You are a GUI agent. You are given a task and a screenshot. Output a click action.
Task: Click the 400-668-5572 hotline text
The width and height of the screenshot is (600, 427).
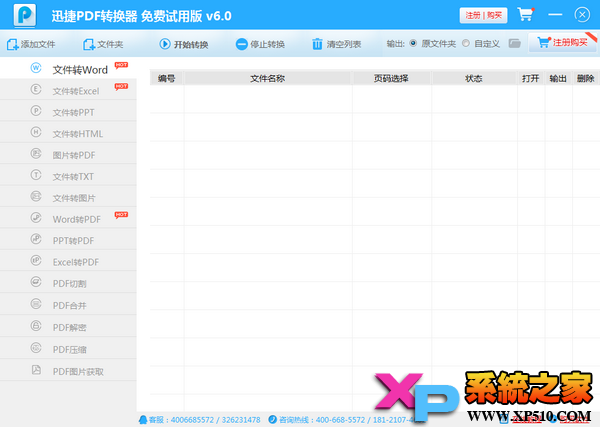tap(340, 420)
